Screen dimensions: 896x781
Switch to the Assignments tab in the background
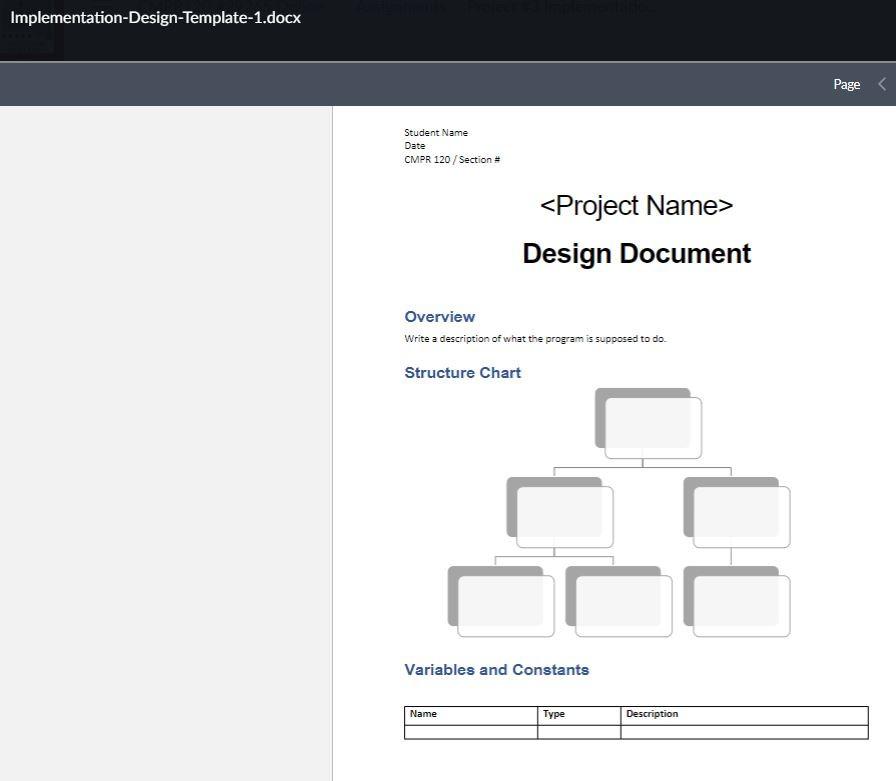pyautogui.click(x=400, y=6)
